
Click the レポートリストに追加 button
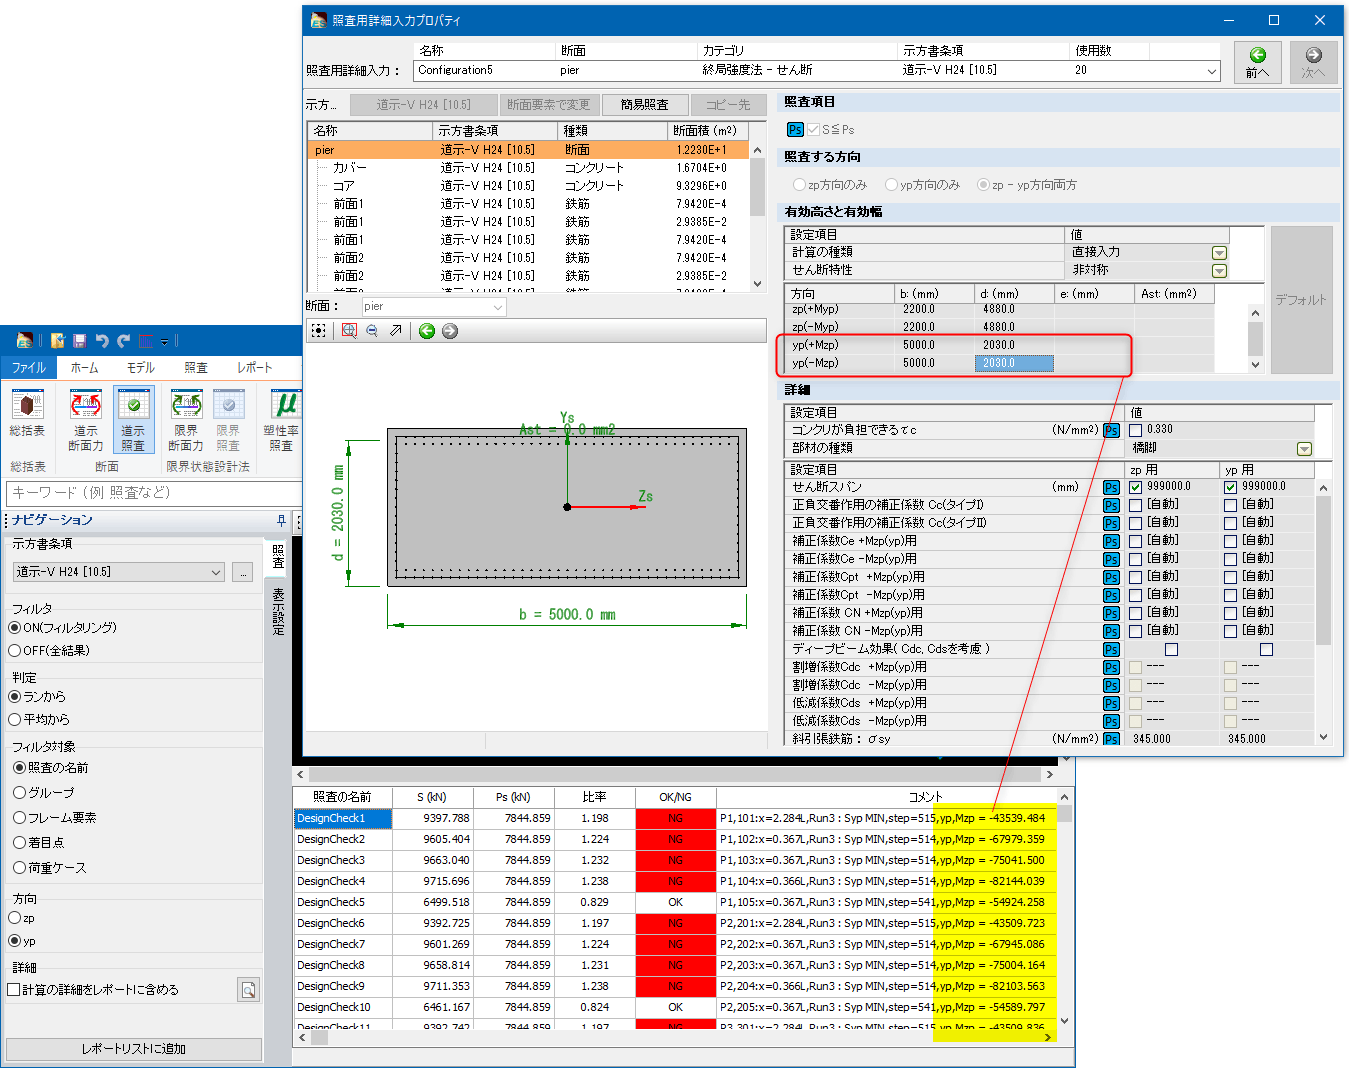point(134,1049)
